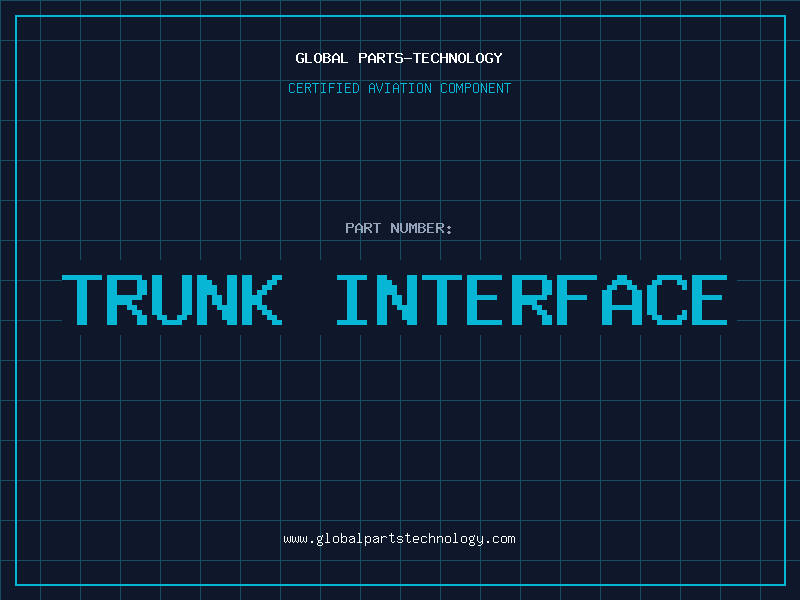Viewport: 800px width, 600px height.
Task: Click the "www" prefix of the URL
Action: pos(295,539)
